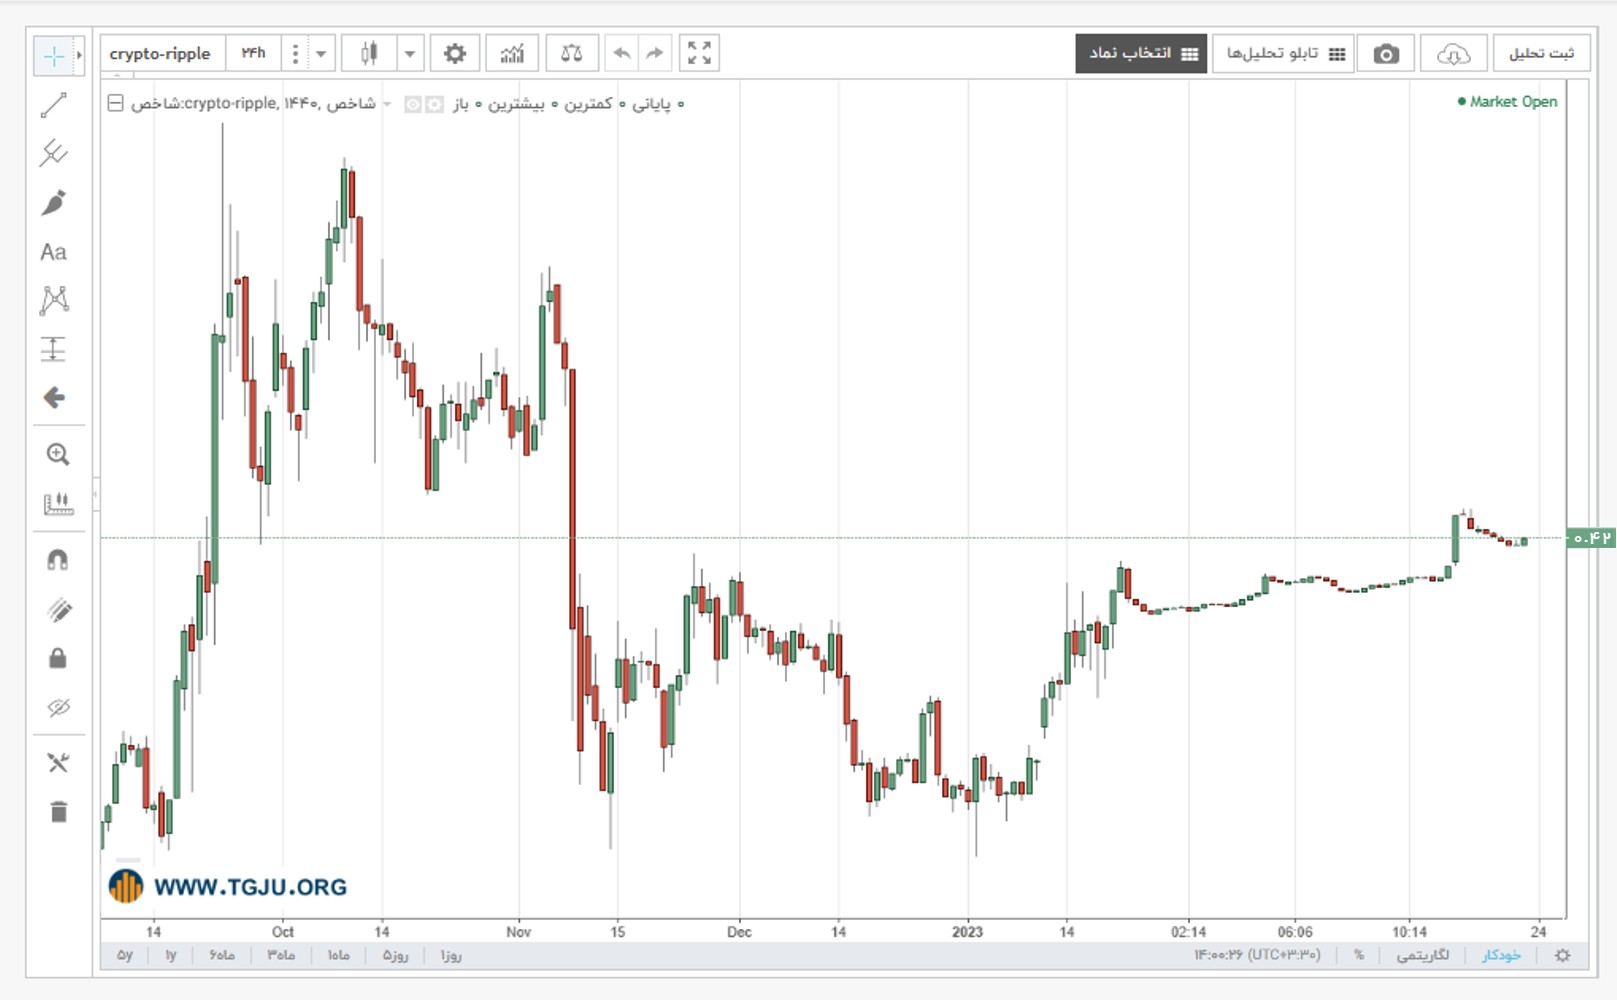Undo the last action

coord(622,53)
